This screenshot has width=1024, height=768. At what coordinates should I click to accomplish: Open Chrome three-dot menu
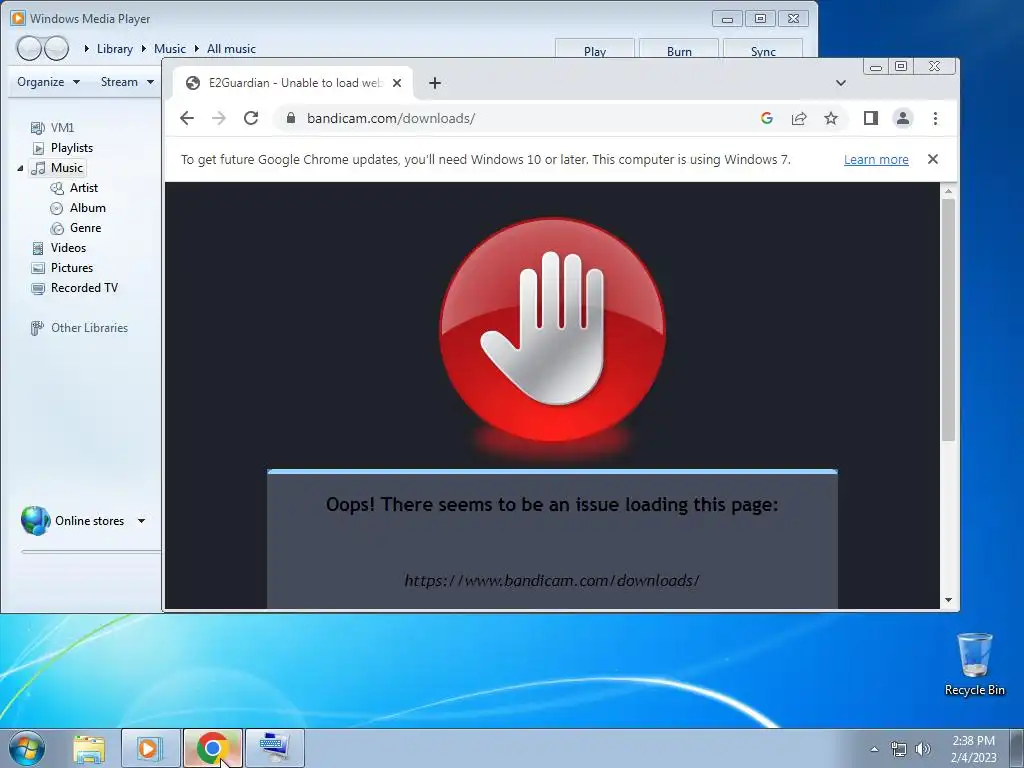point(935,118)
